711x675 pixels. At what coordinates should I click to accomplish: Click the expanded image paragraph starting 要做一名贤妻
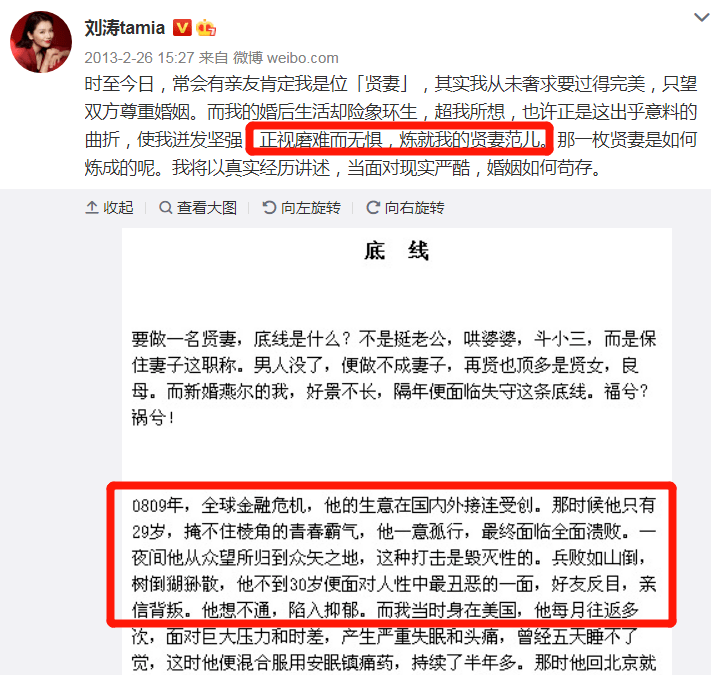394,378
